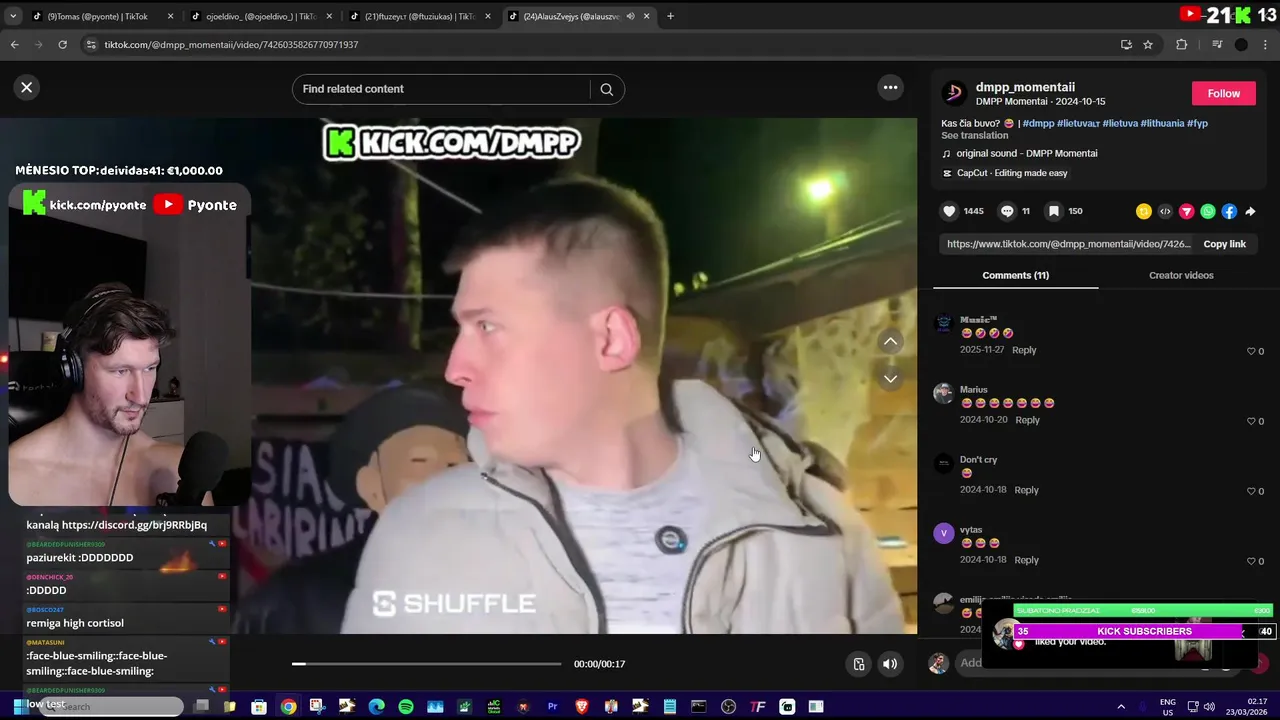This screenshot has width=1280, height=720.
Task: Like Don't cry's comment heart
Action: coord(1251,491)
